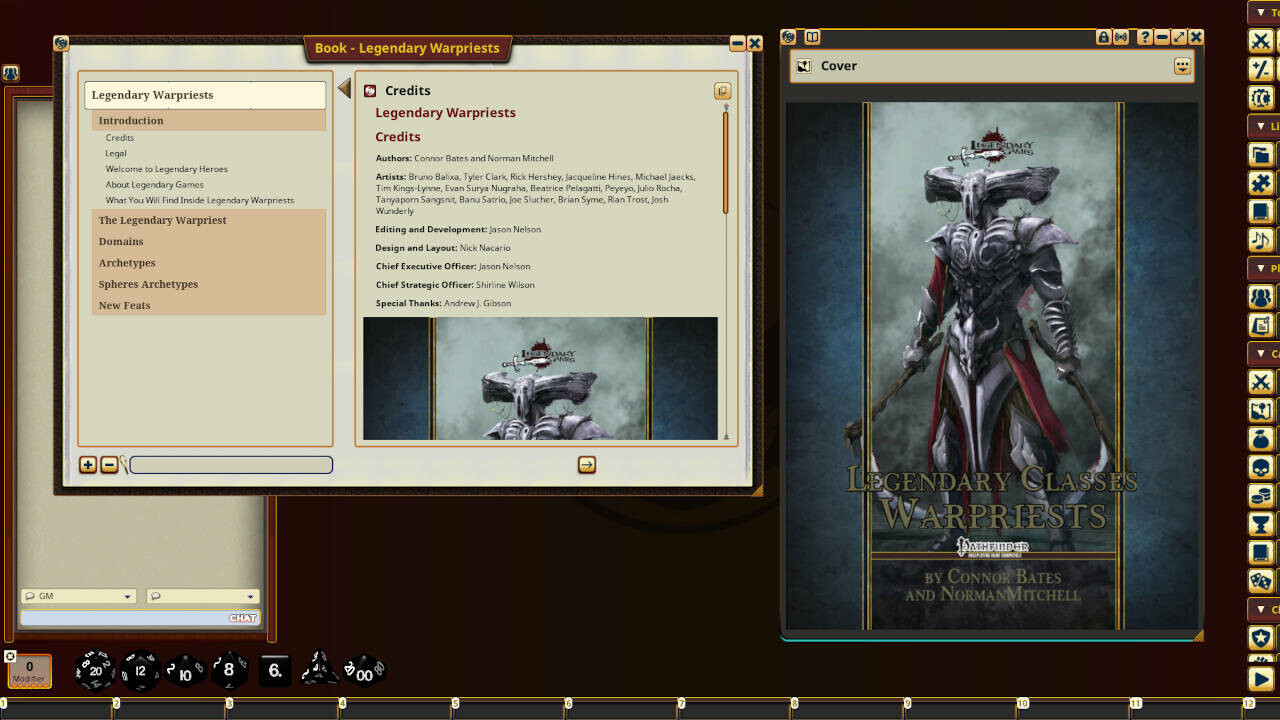Open help with the question mark icon

pyautogui.click(x=1143, y=37)
